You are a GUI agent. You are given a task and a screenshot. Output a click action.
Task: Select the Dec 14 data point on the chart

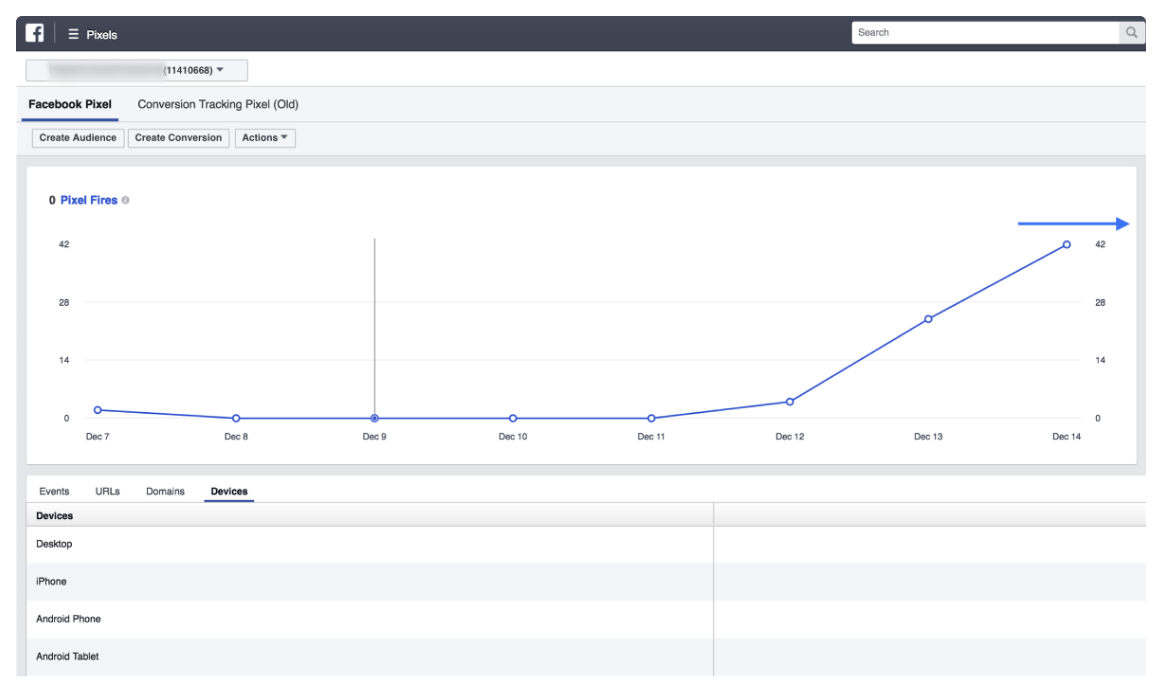click(1065, 244)
